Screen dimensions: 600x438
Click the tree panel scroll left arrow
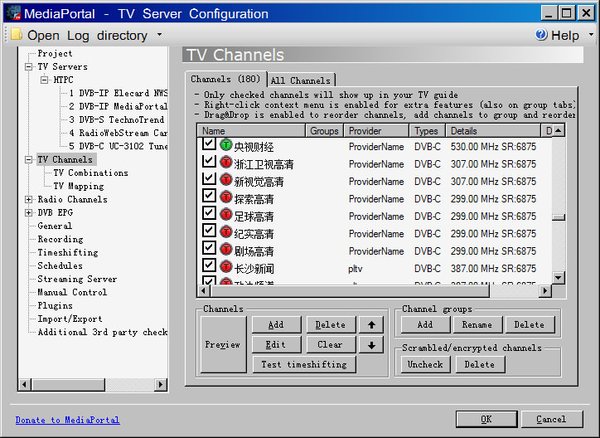point(24,384)
